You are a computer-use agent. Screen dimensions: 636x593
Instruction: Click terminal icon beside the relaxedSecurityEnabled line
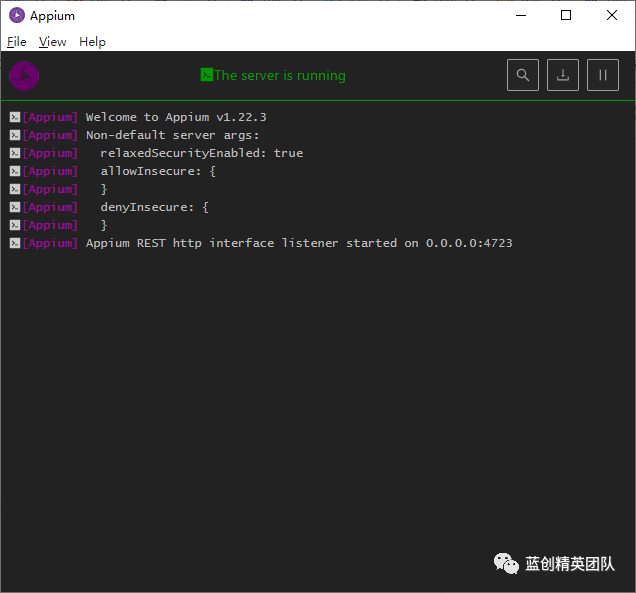tap(15, 153)
